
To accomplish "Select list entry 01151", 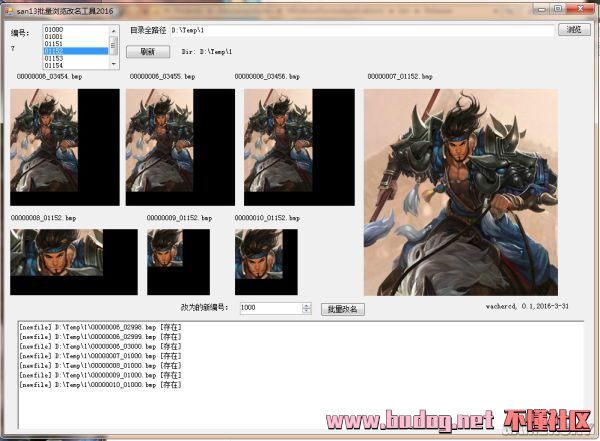I will point(76,44).
